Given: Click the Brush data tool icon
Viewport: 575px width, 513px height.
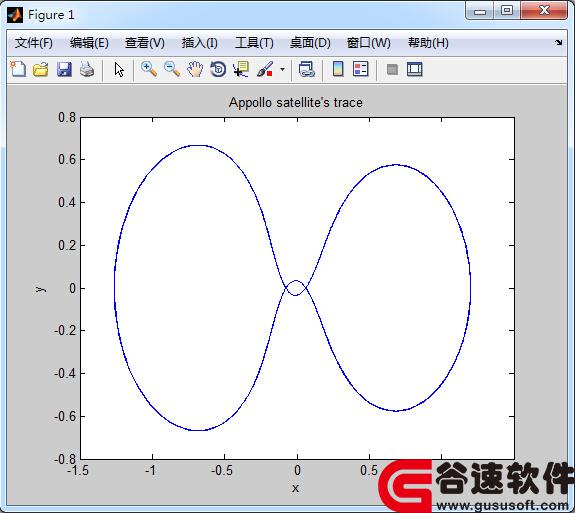Looking at the screenshot, I should pyautogui.click(x=265, y=69).
